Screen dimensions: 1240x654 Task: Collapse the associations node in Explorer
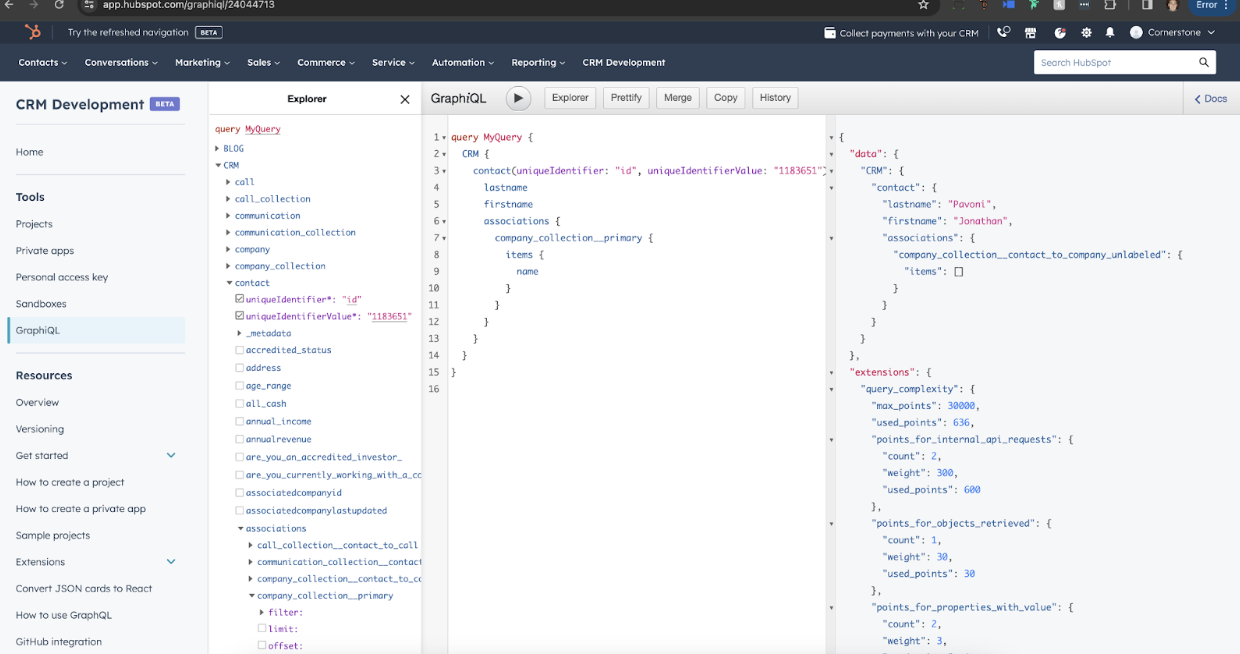240,528
